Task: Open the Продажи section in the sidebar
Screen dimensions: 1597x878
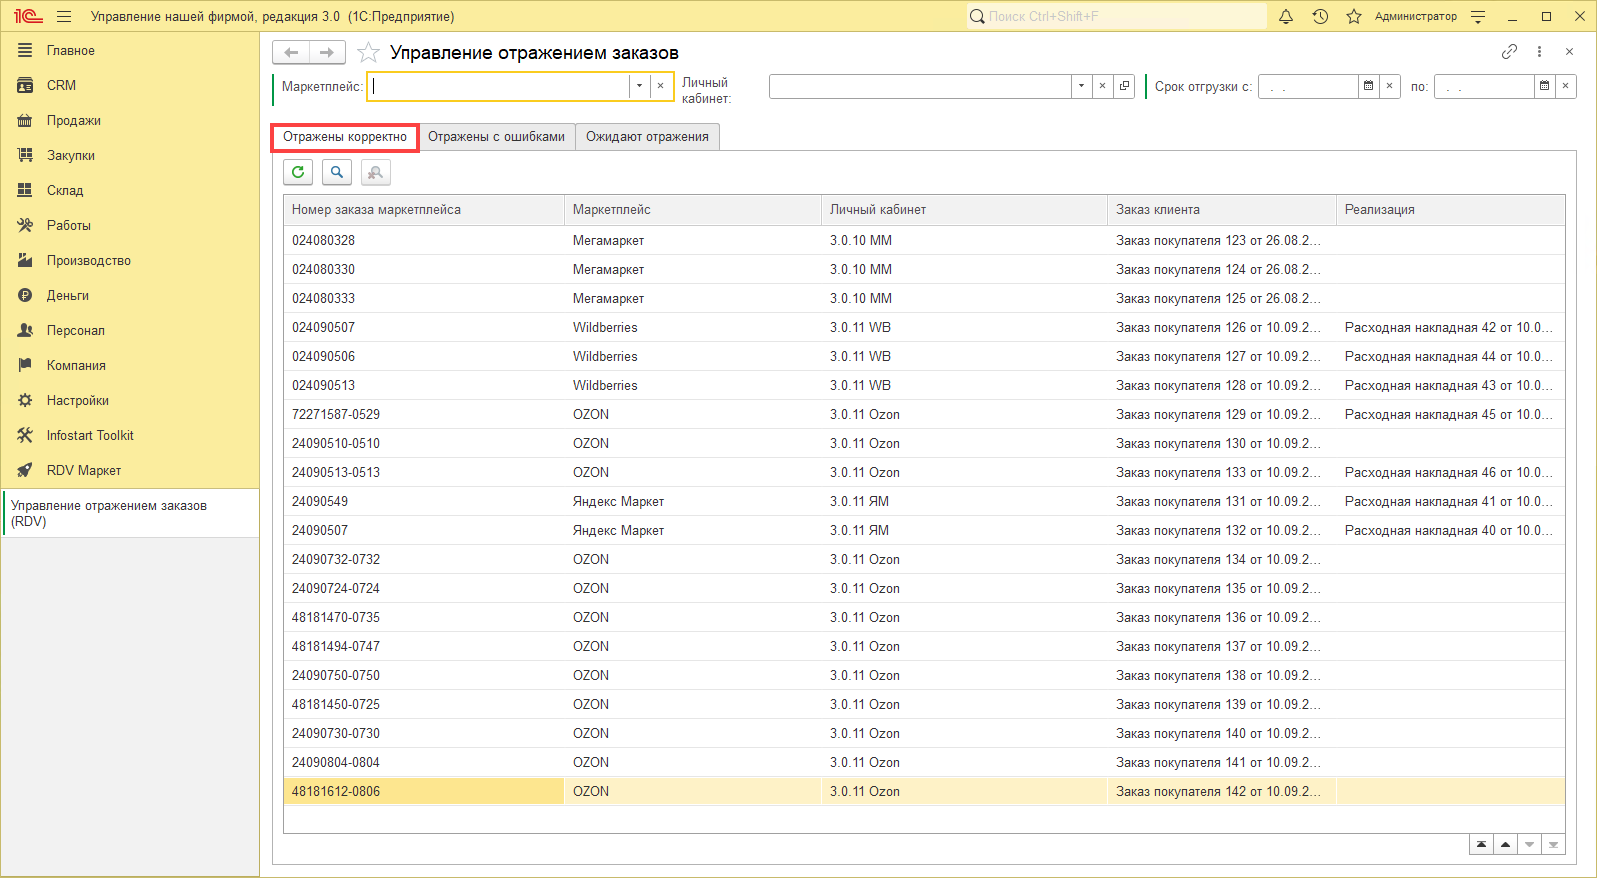Action: click(x=73, y=121)
